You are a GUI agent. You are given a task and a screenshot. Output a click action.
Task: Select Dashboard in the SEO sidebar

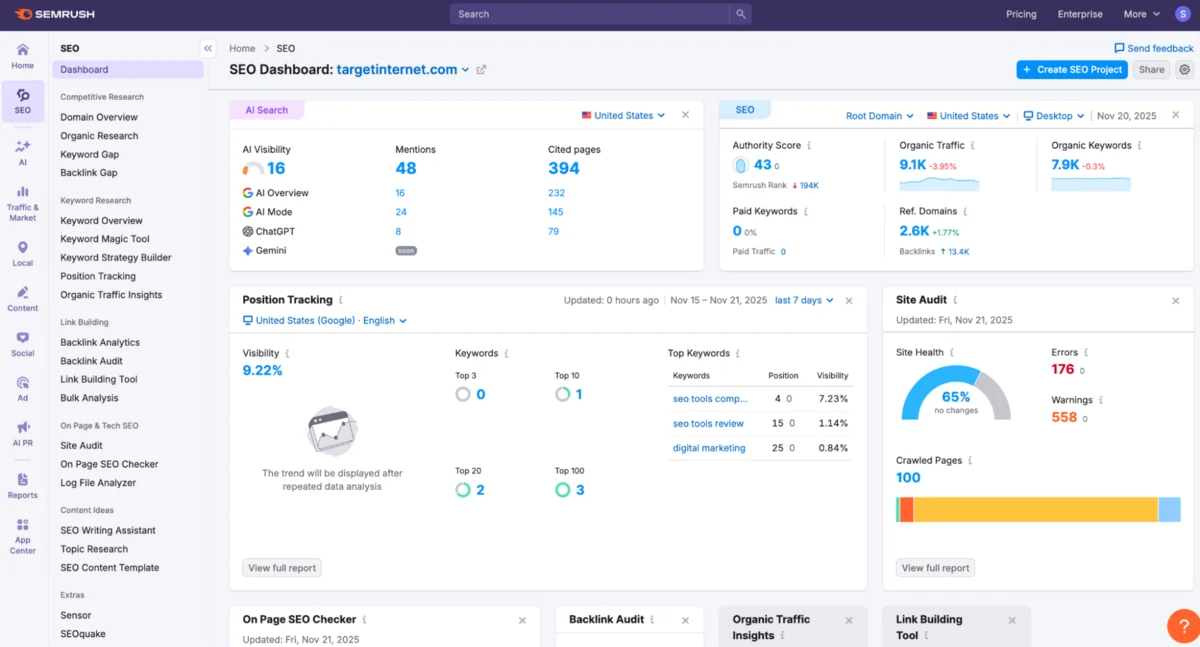click(128, 69)
